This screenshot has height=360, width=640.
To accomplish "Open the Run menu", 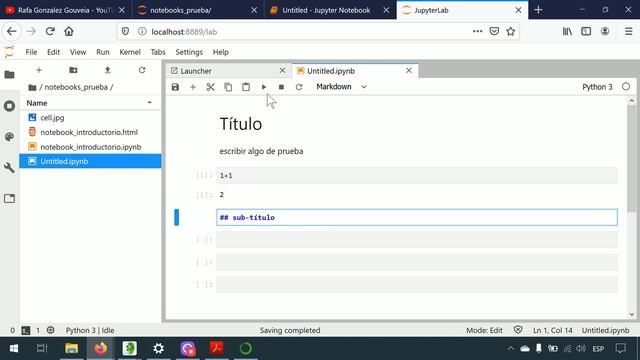I will (102, 52).
